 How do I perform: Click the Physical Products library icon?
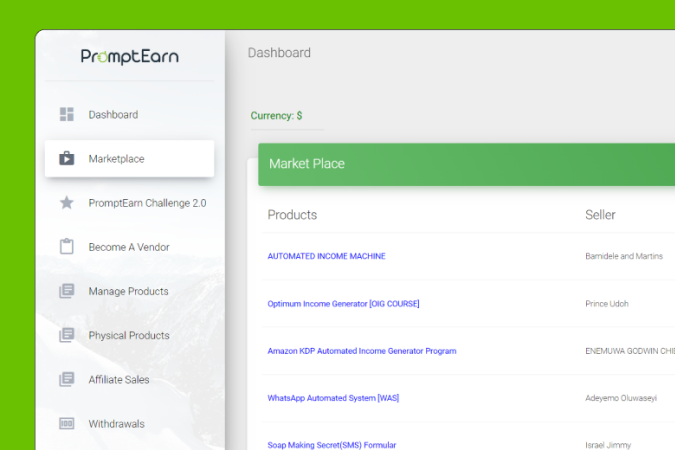click(67, 335)
